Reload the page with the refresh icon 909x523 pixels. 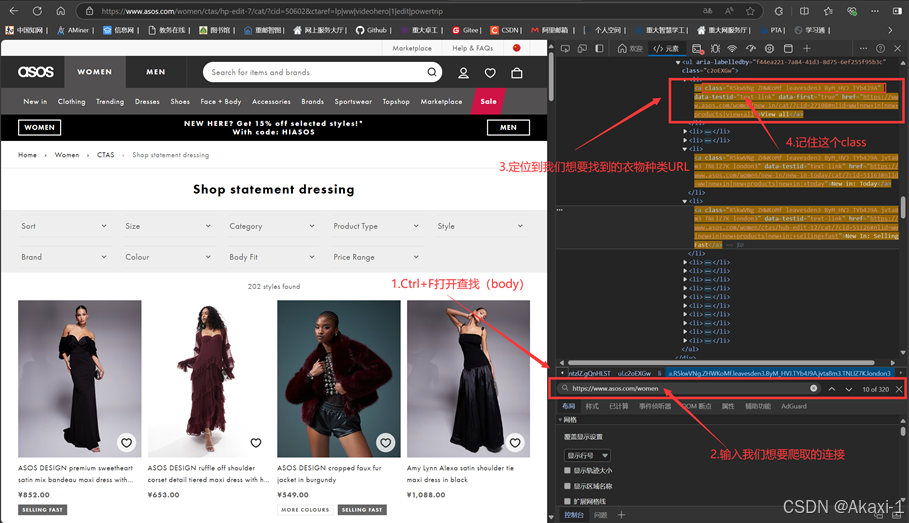coord(37,11)
